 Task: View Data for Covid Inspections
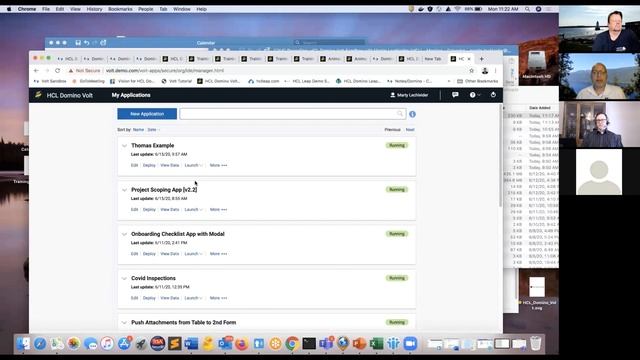(x=170, y=298)
